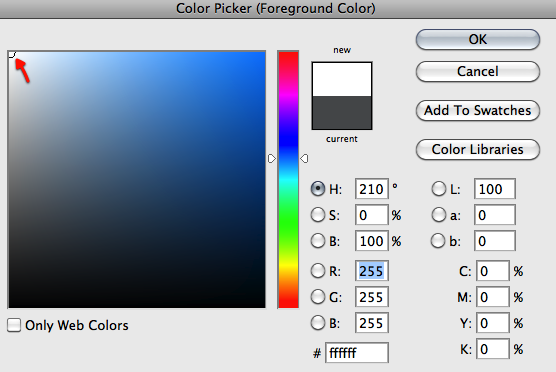Click the L field showing 100
The width and height of the screenshot is (556, 372).
(495, 189)
